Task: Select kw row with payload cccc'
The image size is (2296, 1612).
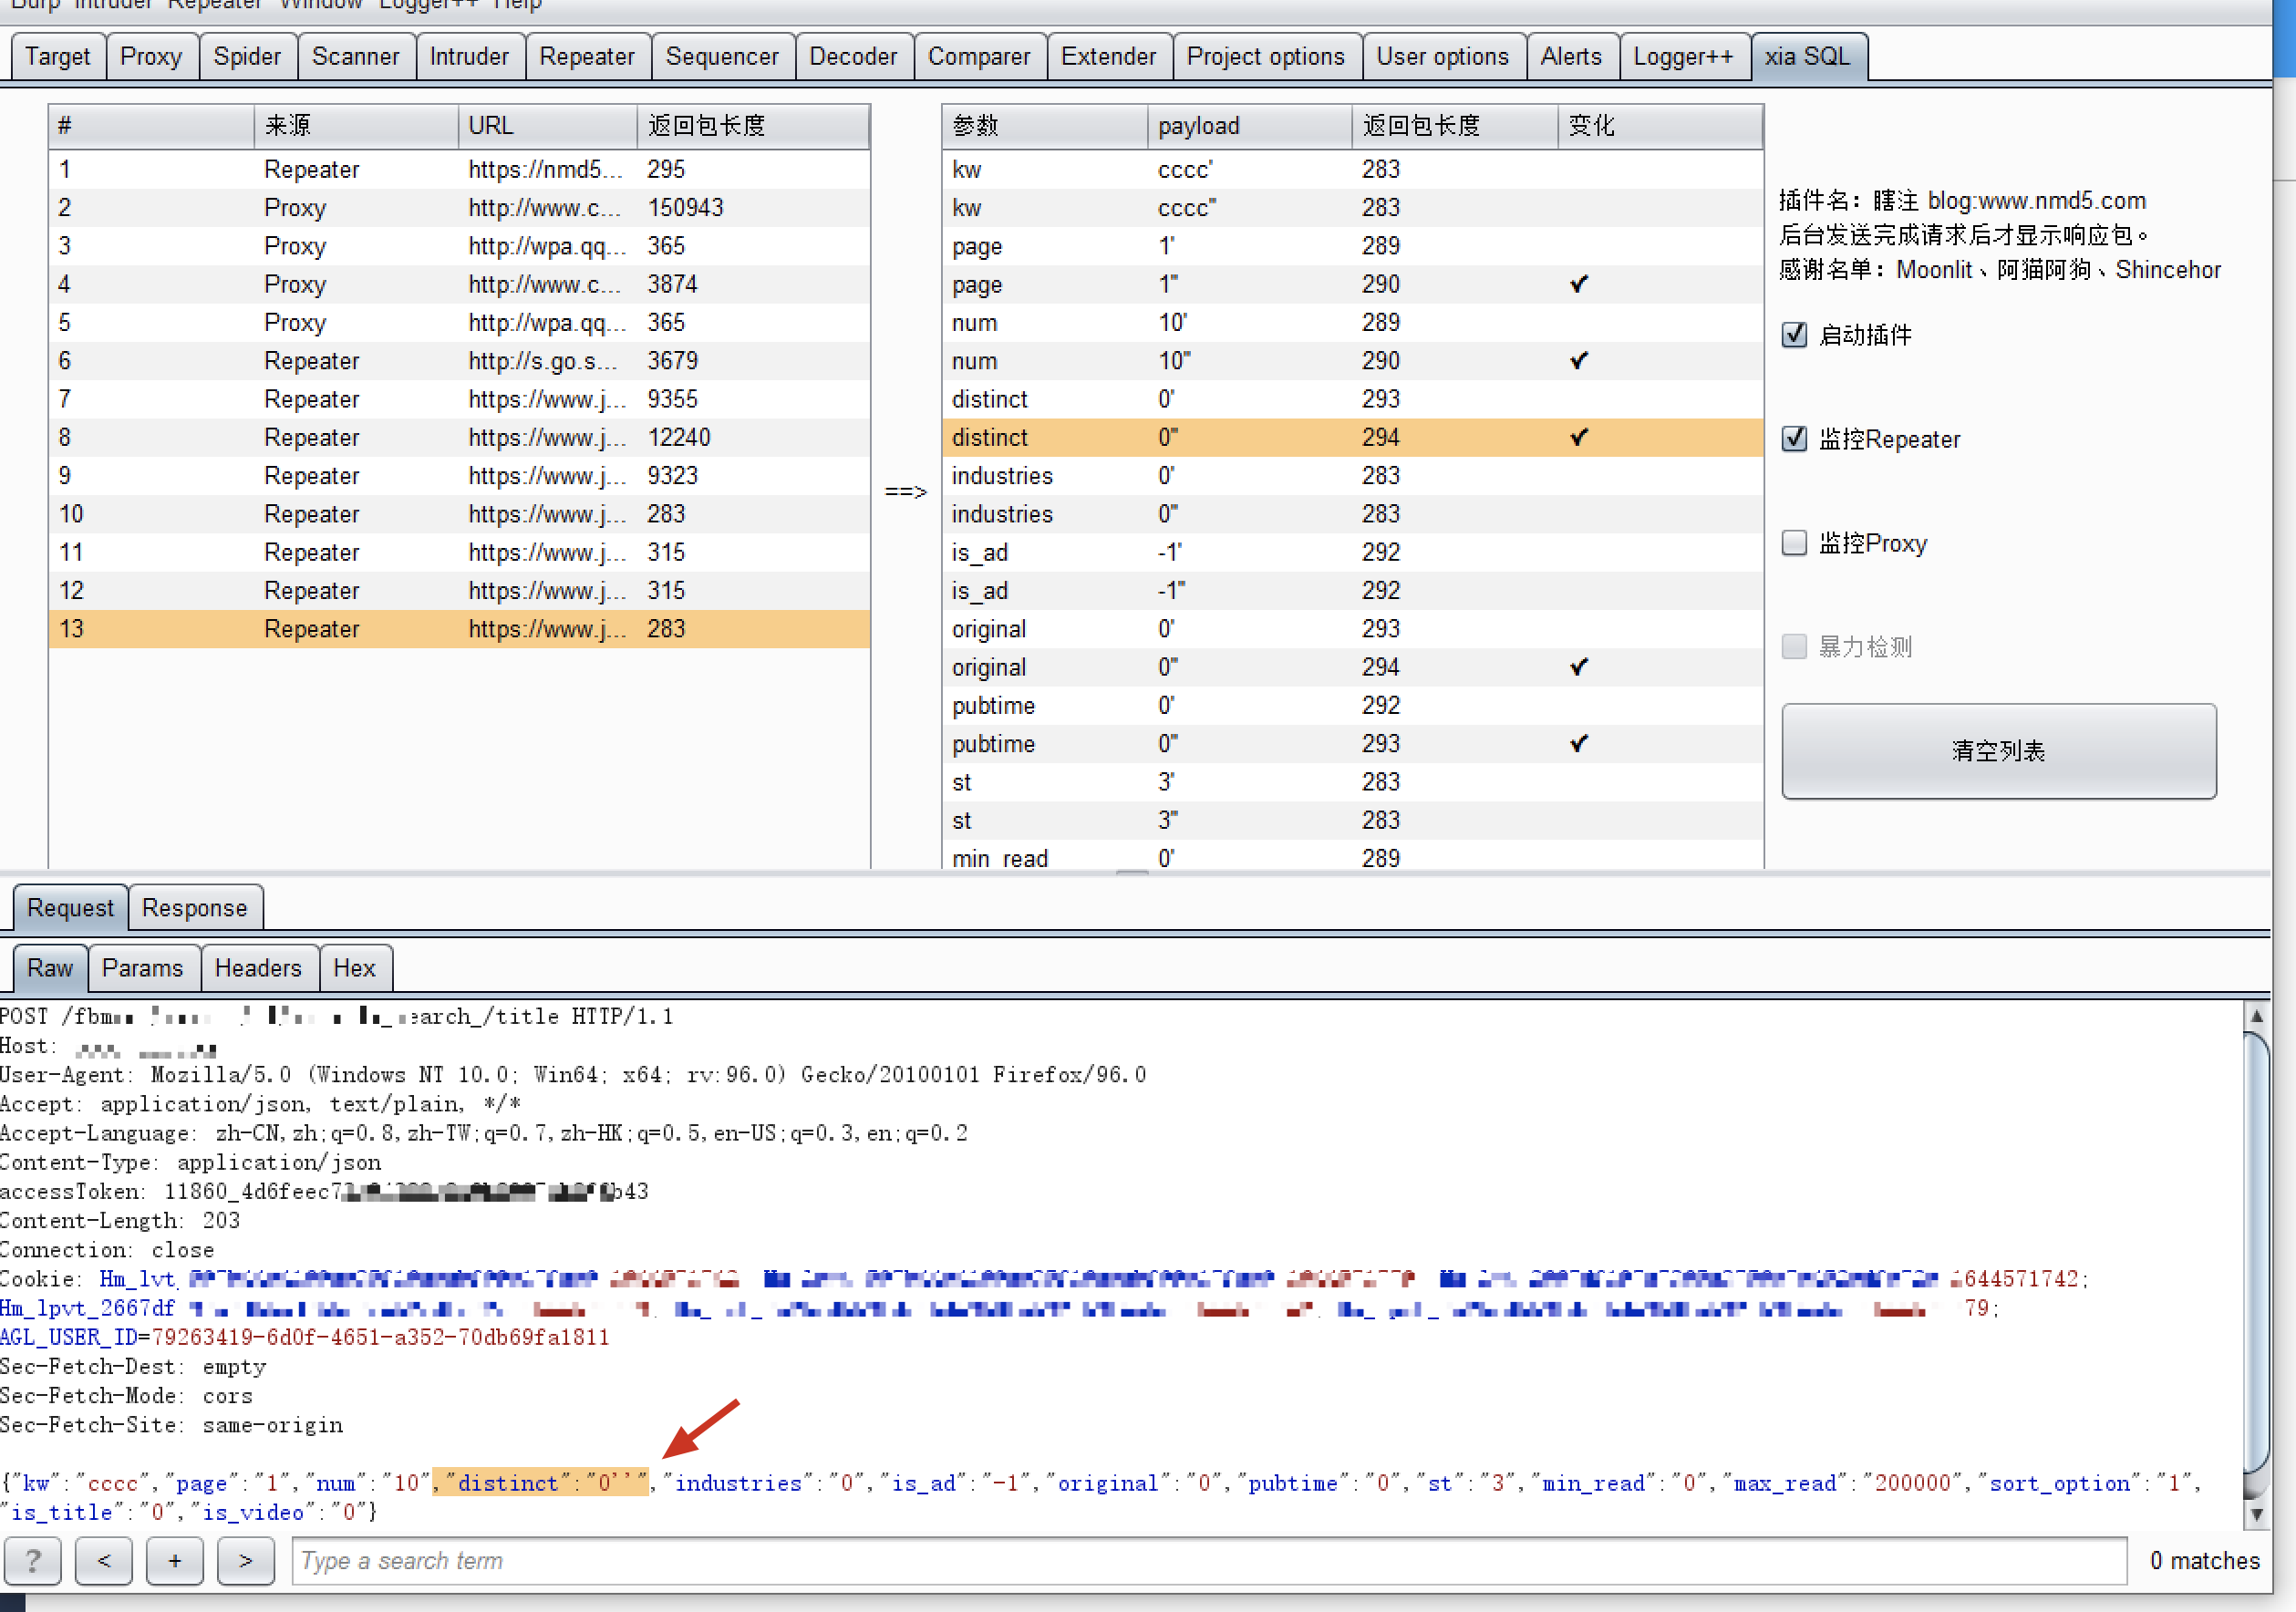Action: click(x=1352, y=169)
